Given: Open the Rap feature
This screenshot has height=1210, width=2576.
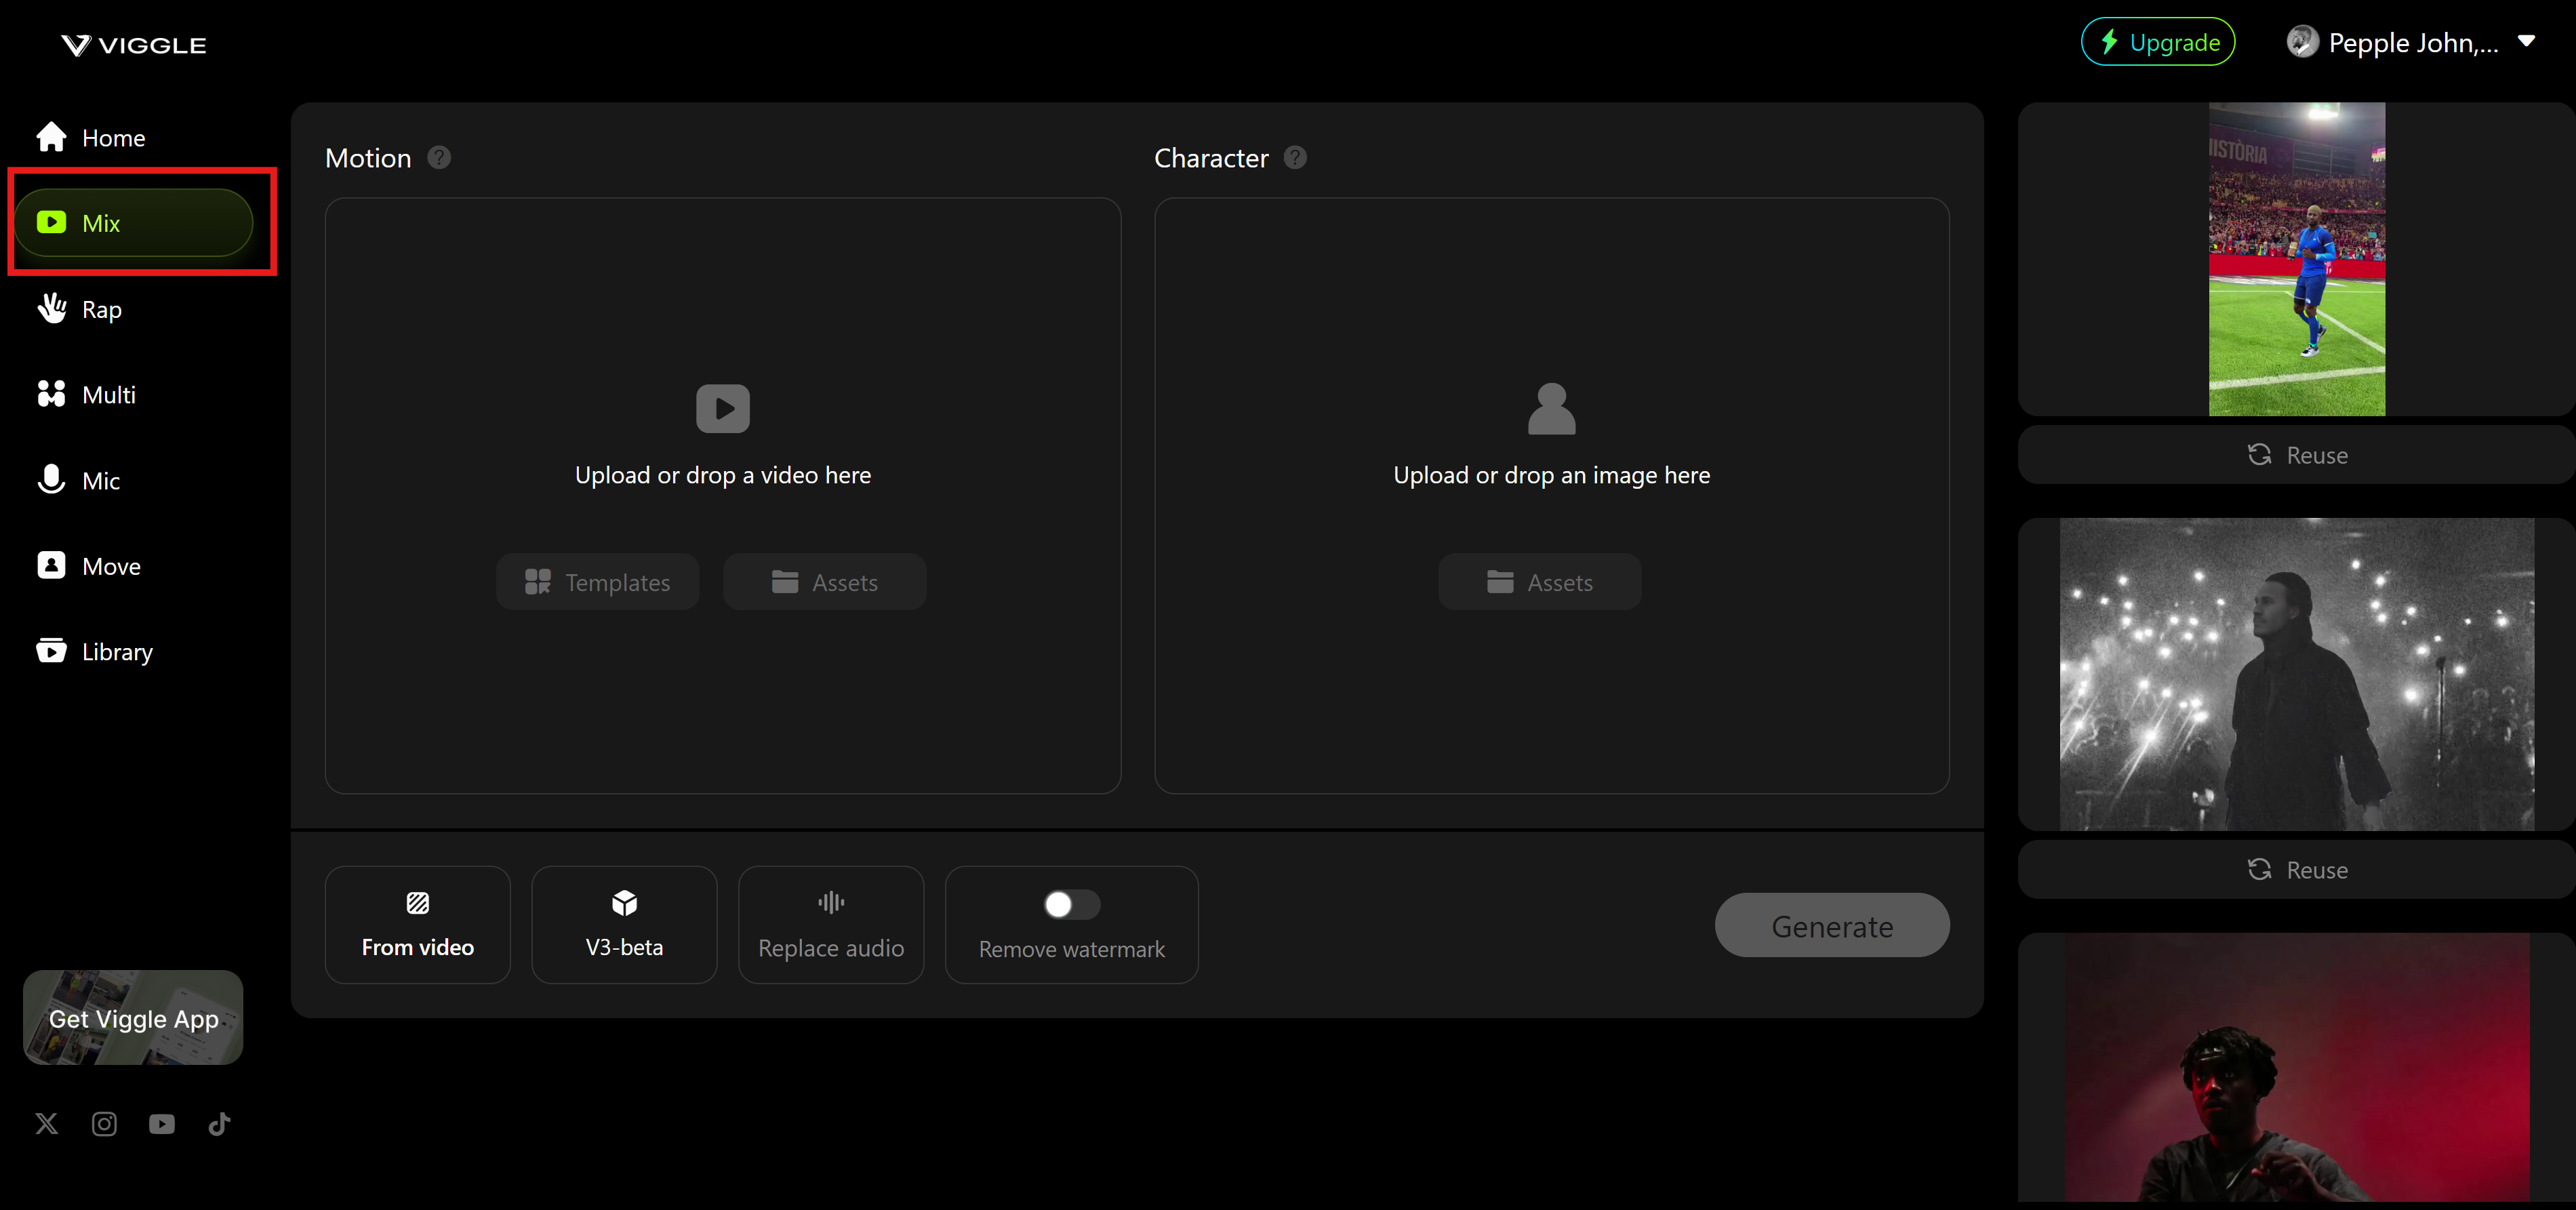Looking at the screenshot, I should point(100,308).
